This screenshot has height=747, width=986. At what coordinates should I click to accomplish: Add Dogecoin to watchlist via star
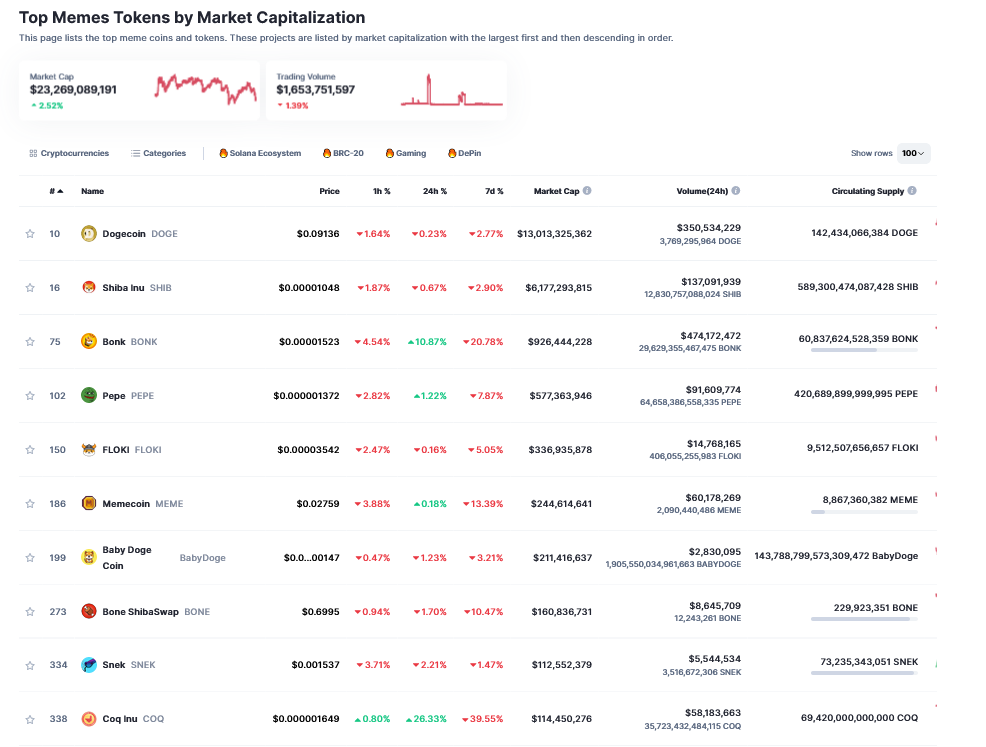30,233
